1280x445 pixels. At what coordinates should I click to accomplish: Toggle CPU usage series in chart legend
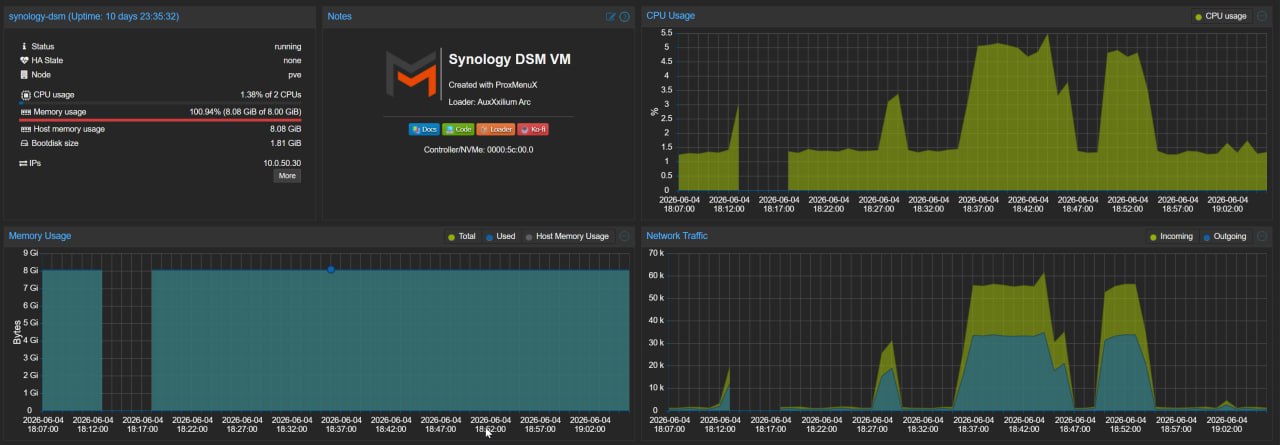pyautogui.click(x=1220, y=16)
